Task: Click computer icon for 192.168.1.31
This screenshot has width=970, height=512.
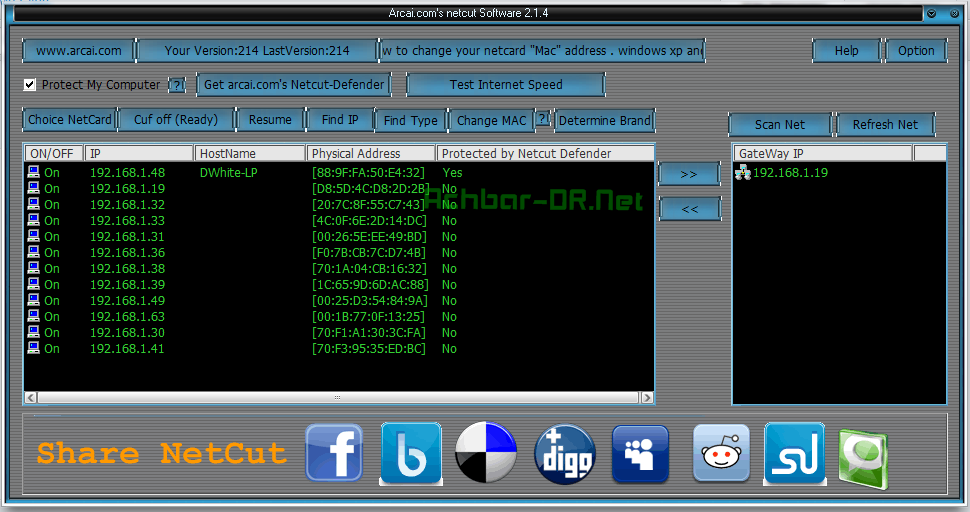Action: pyautogui.click(x=33, y=236)
